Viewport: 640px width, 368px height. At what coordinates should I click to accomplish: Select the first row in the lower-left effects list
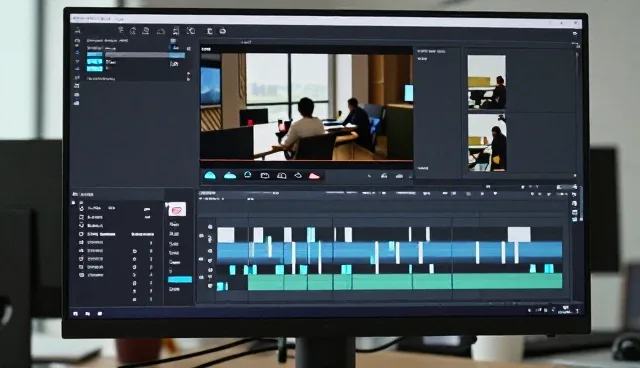pyautogui.click(x=116, y=208)
